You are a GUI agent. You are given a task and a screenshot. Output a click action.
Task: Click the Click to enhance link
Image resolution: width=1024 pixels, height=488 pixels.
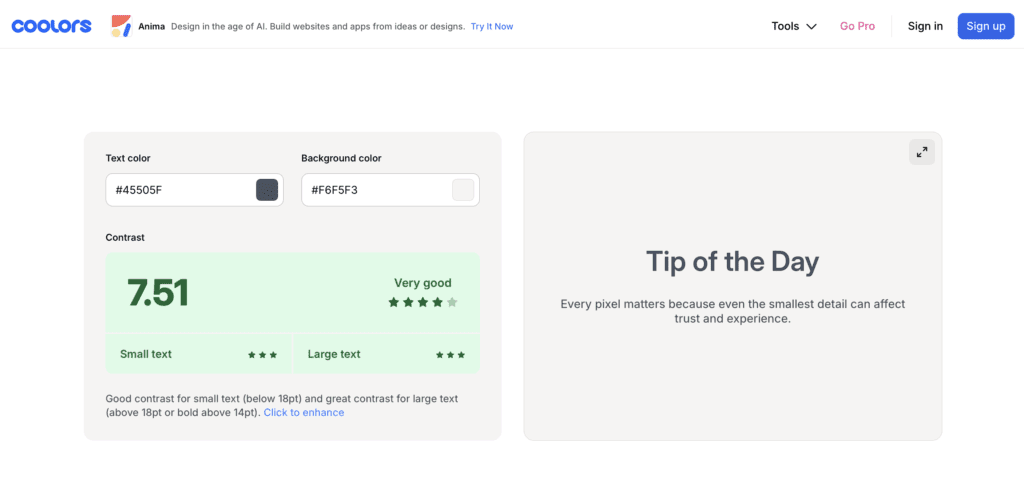[304, 412]
